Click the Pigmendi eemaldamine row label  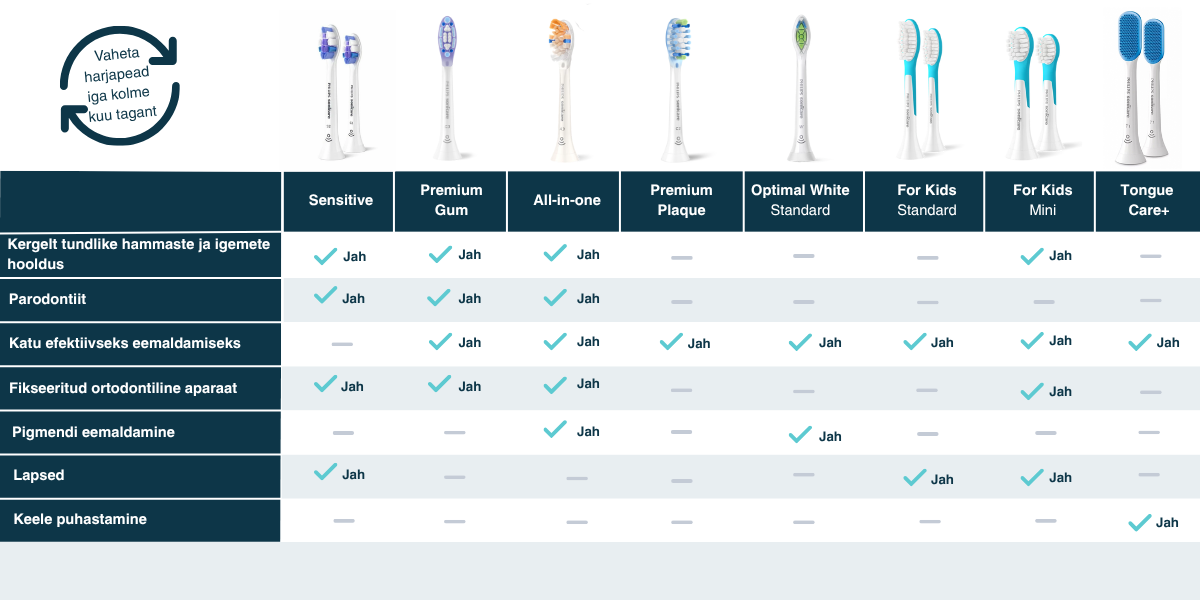pos(93,432)
